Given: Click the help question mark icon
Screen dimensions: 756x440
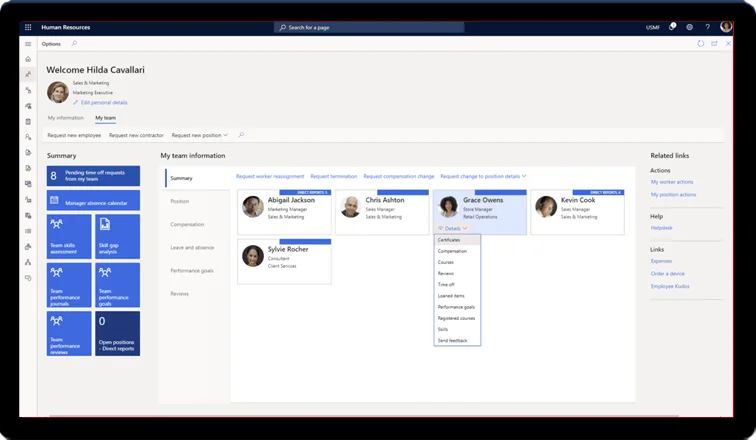Looking at the screenshot, I should tap(707, 27).
